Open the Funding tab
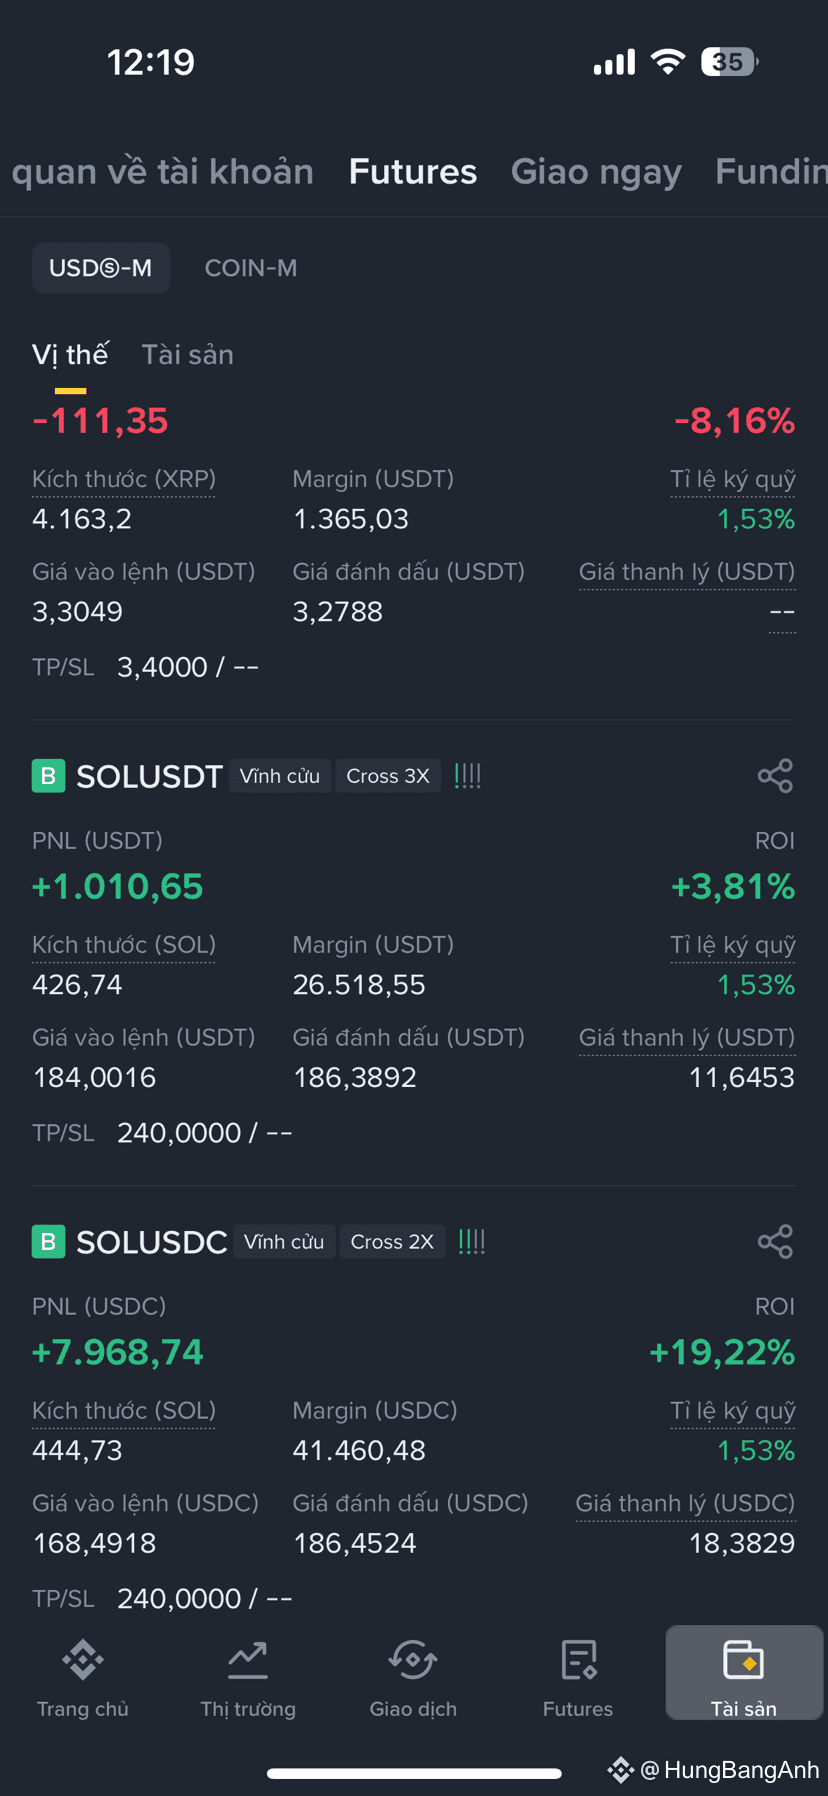 click(771, 172)
